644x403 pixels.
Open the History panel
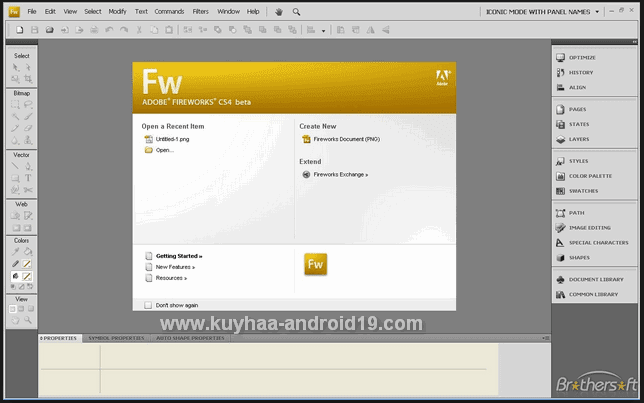click(x=581, y=72)
